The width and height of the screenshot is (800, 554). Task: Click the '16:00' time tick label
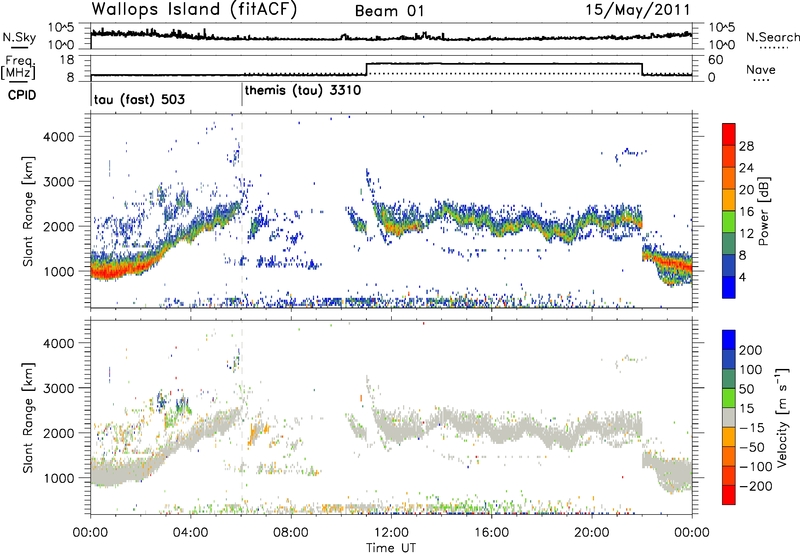(491, 533)
